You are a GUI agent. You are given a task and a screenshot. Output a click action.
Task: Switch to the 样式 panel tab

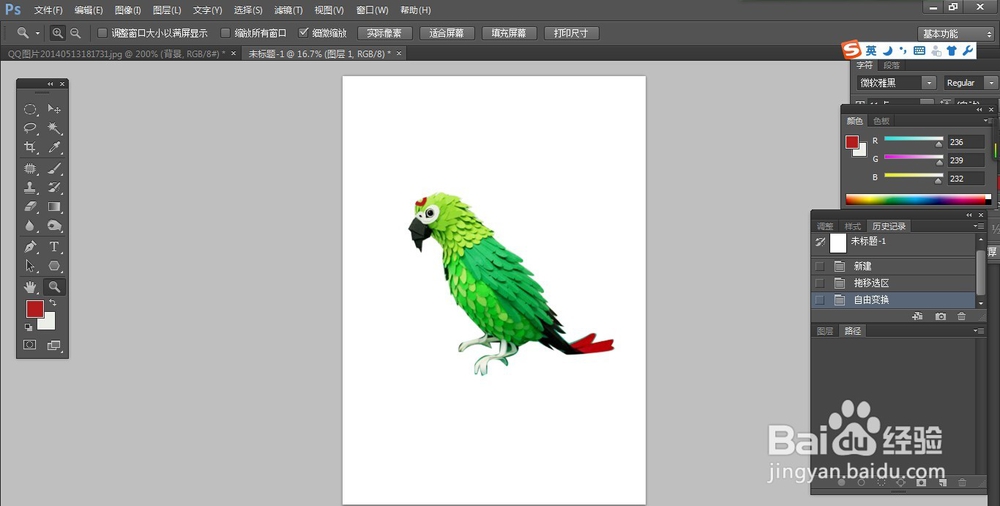[x=853, y=227]
